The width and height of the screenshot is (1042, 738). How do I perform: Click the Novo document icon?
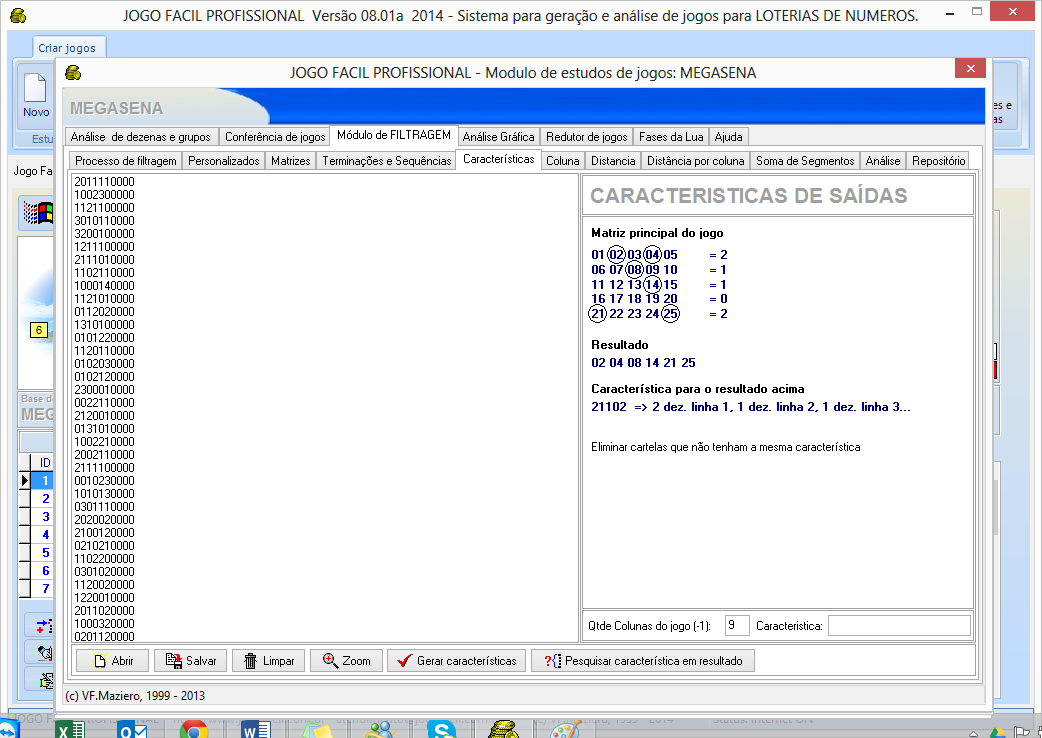click(36, 93)
